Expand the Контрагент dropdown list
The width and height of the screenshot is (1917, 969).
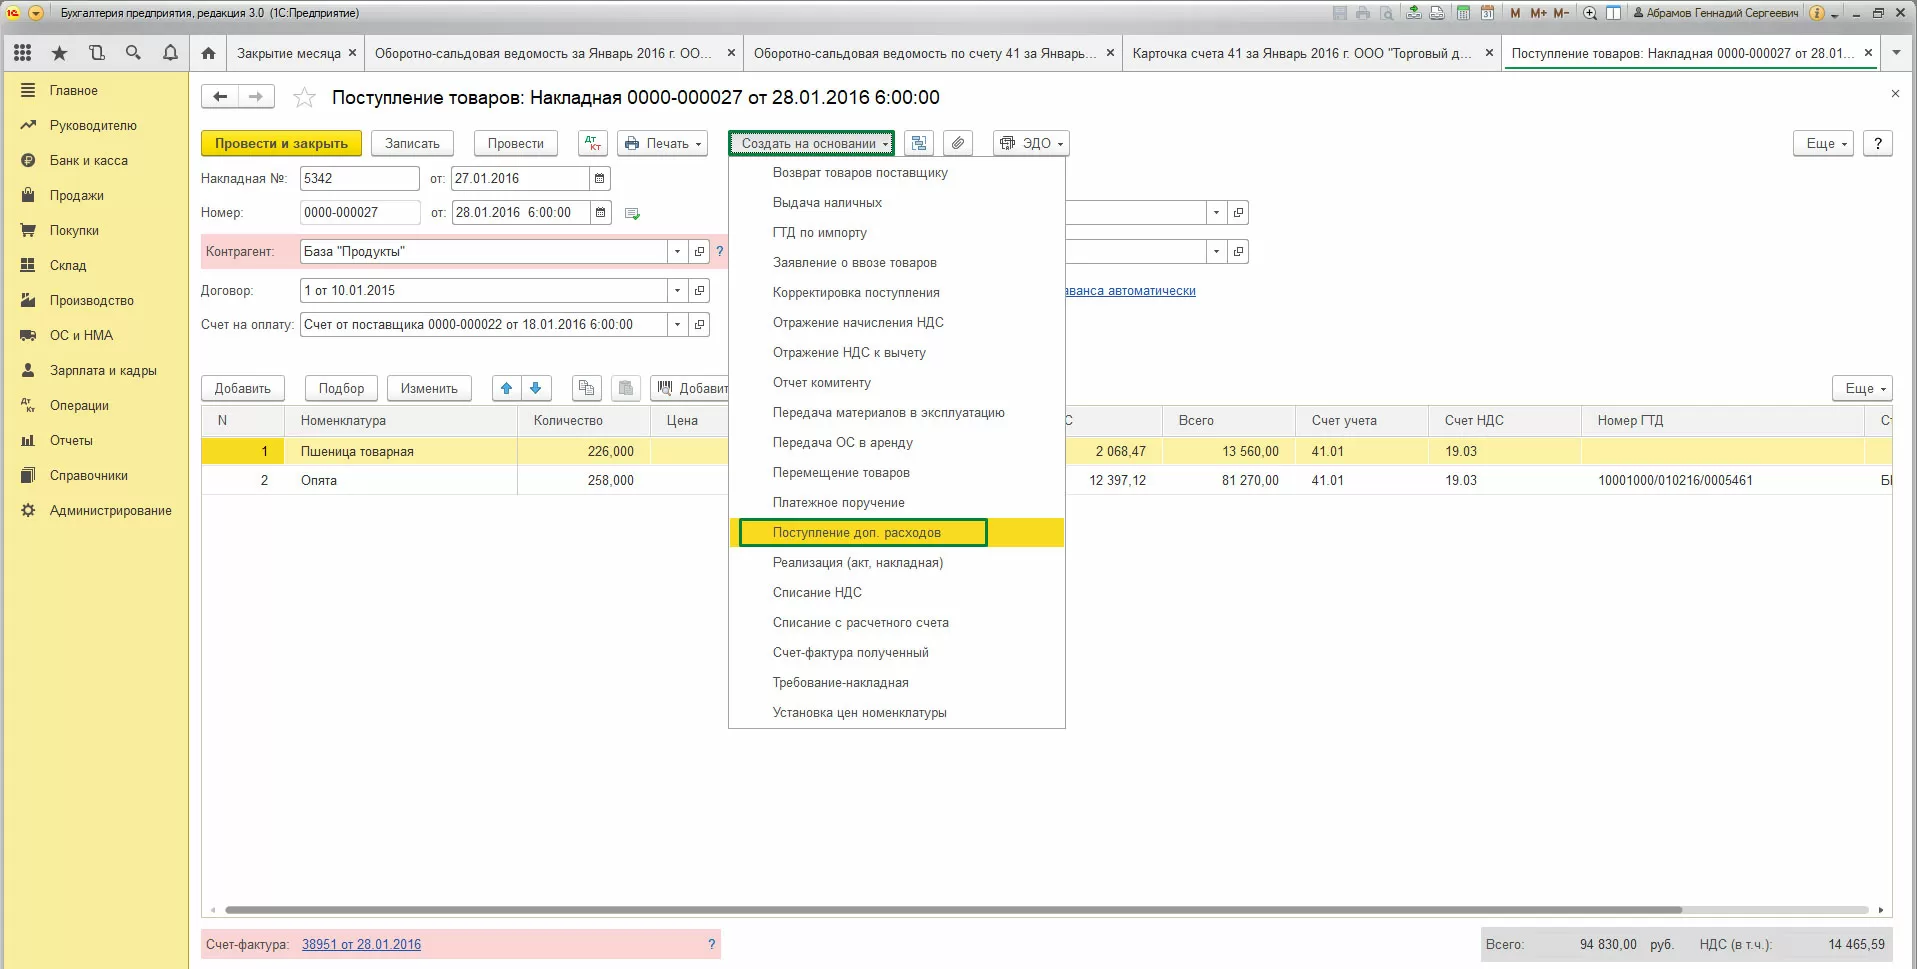677,251
